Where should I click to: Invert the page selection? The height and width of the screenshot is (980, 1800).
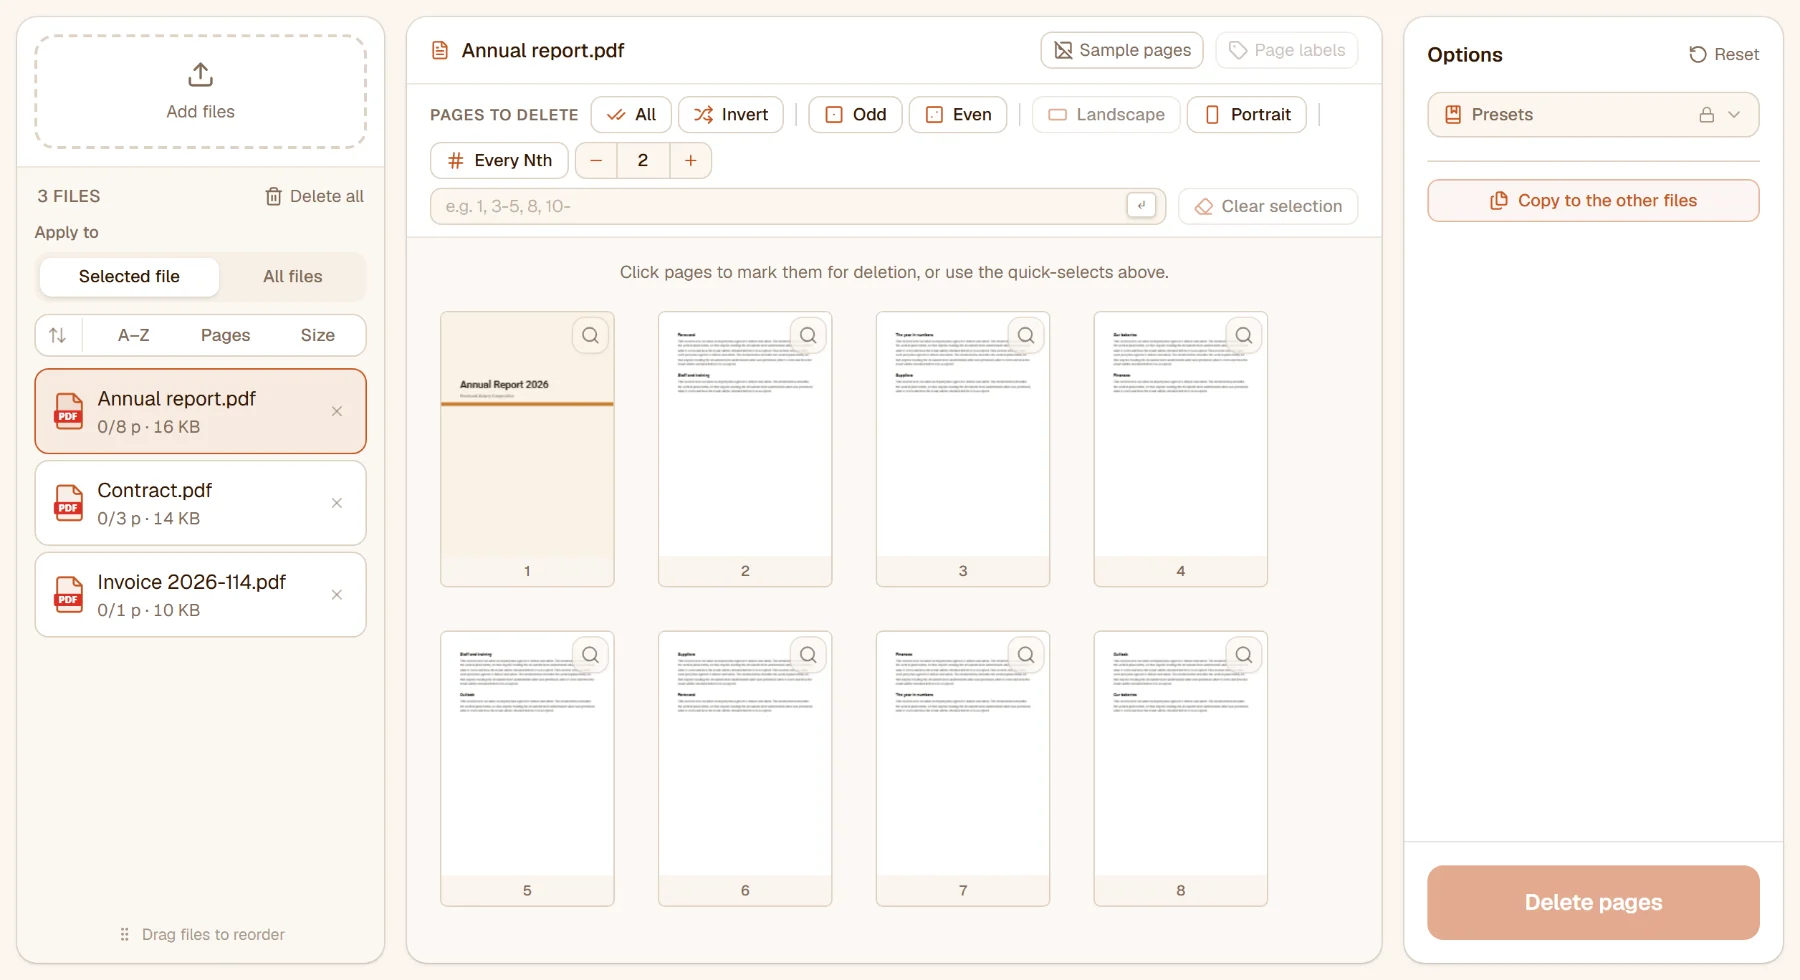[731, 115]
